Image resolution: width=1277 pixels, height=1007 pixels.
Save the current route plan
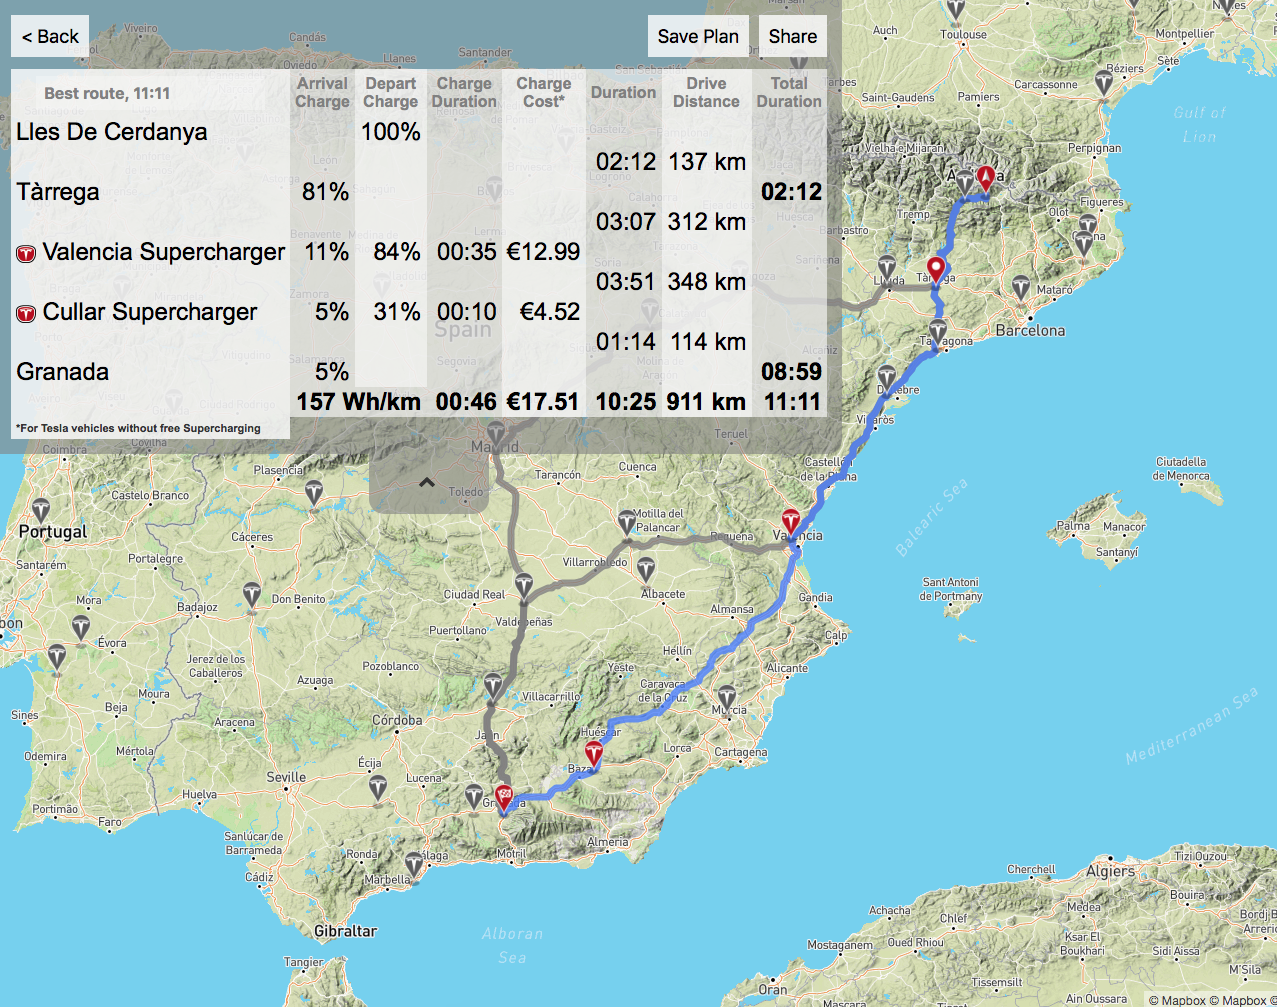[697, 37]
